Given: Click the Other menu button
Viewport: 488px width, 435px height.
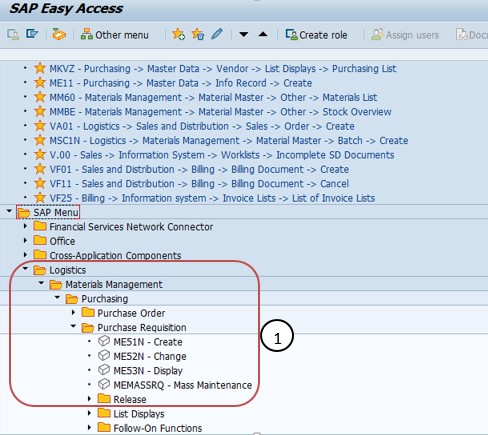Looking at the screenshot, I should [x=114, y=35].
